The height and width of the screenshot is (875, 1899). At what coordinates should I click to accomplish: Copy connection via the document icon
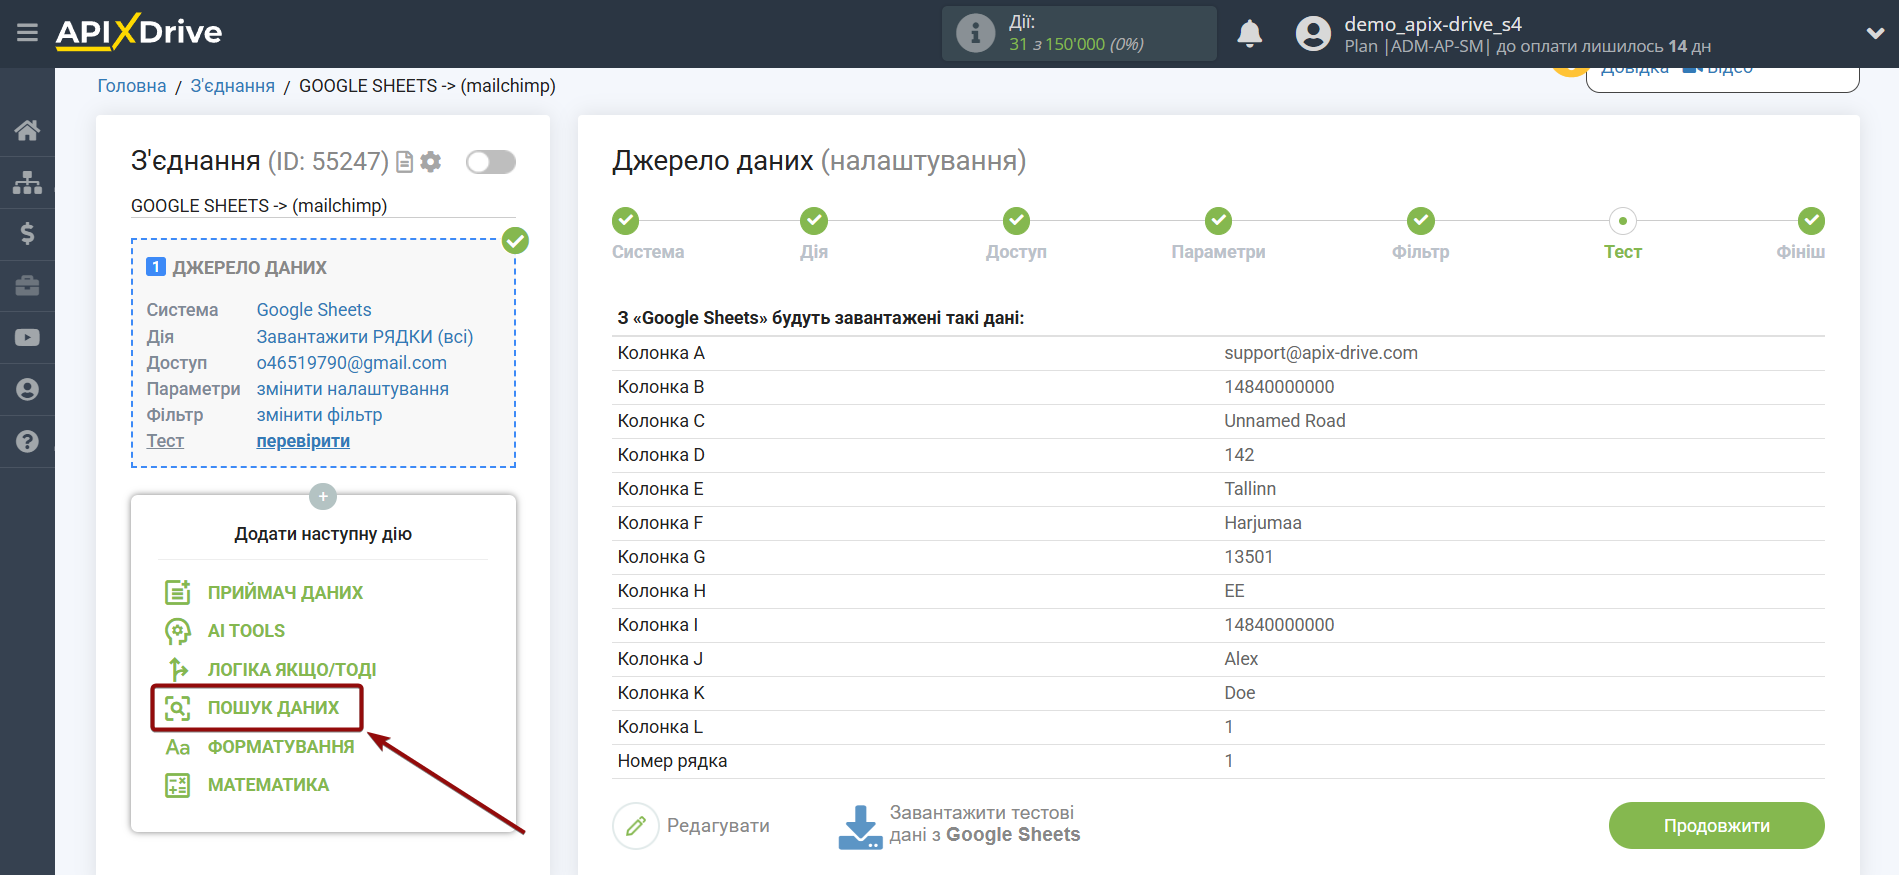coord(405,162)
